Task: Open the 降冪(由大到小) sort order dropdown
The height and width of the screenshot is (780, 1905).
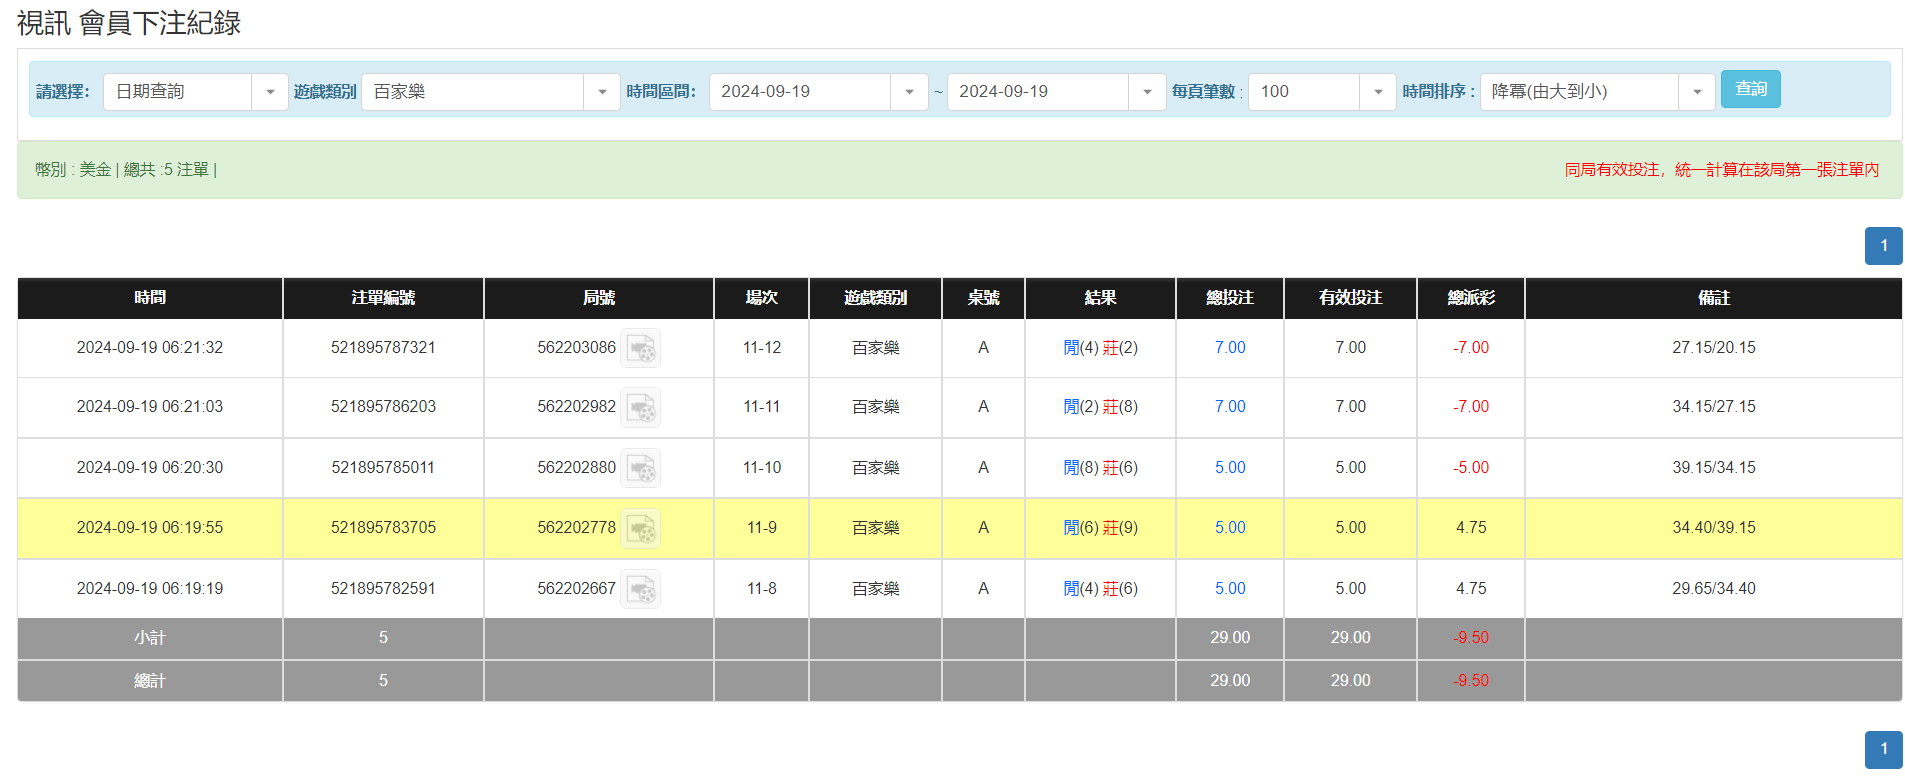Action: click(1696, 92)
